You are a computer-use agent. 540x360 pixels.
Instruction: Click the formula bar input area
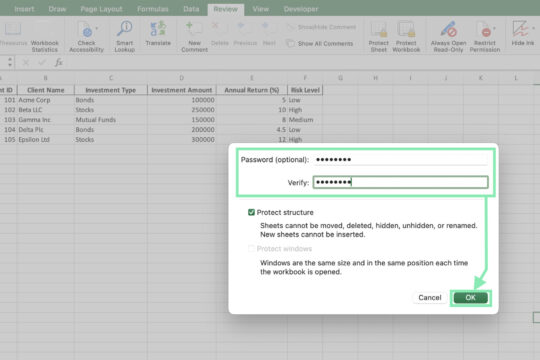303,62
